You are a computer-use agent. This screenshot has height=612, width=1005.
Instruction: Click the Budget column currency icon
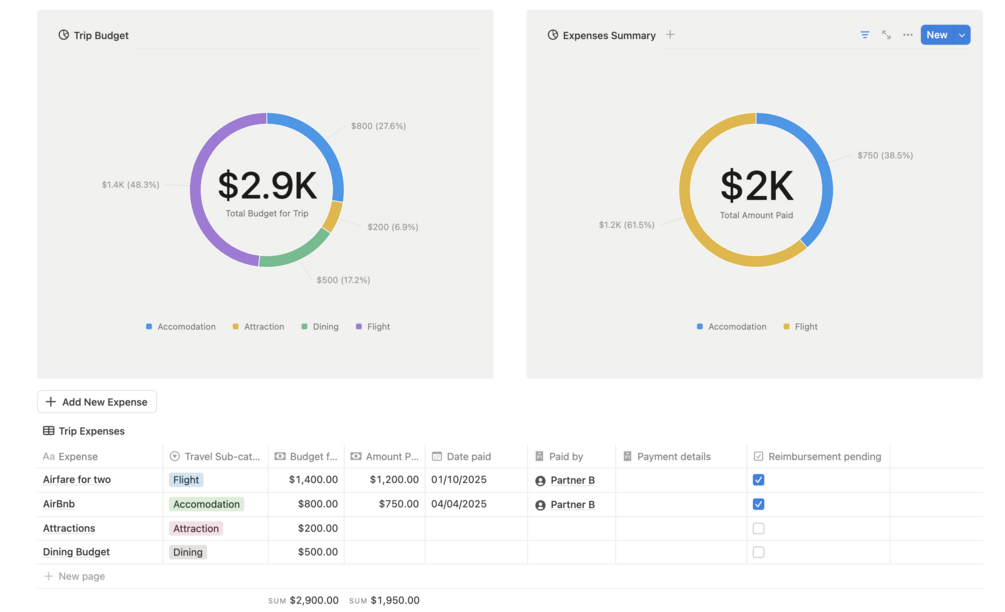[279, 456]
